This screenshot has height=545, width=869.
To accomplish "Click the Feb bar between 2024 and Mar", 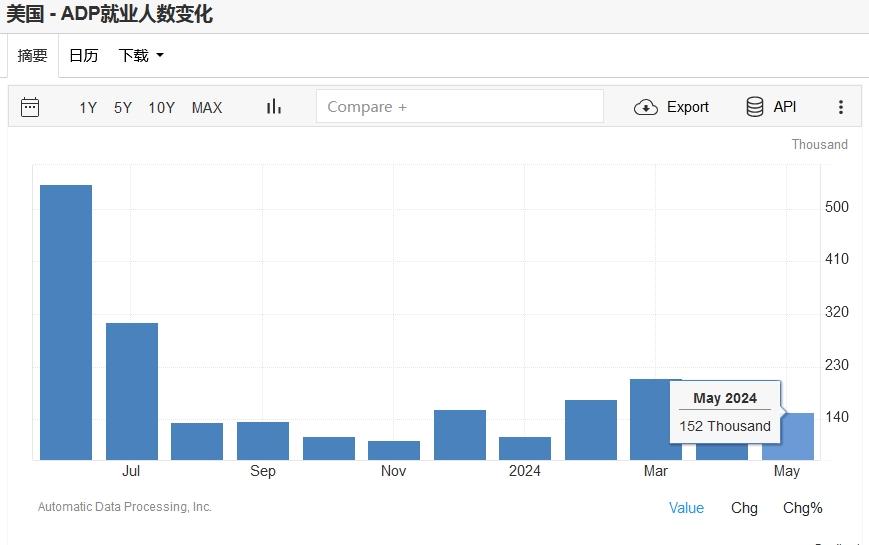I will [591, 430].
